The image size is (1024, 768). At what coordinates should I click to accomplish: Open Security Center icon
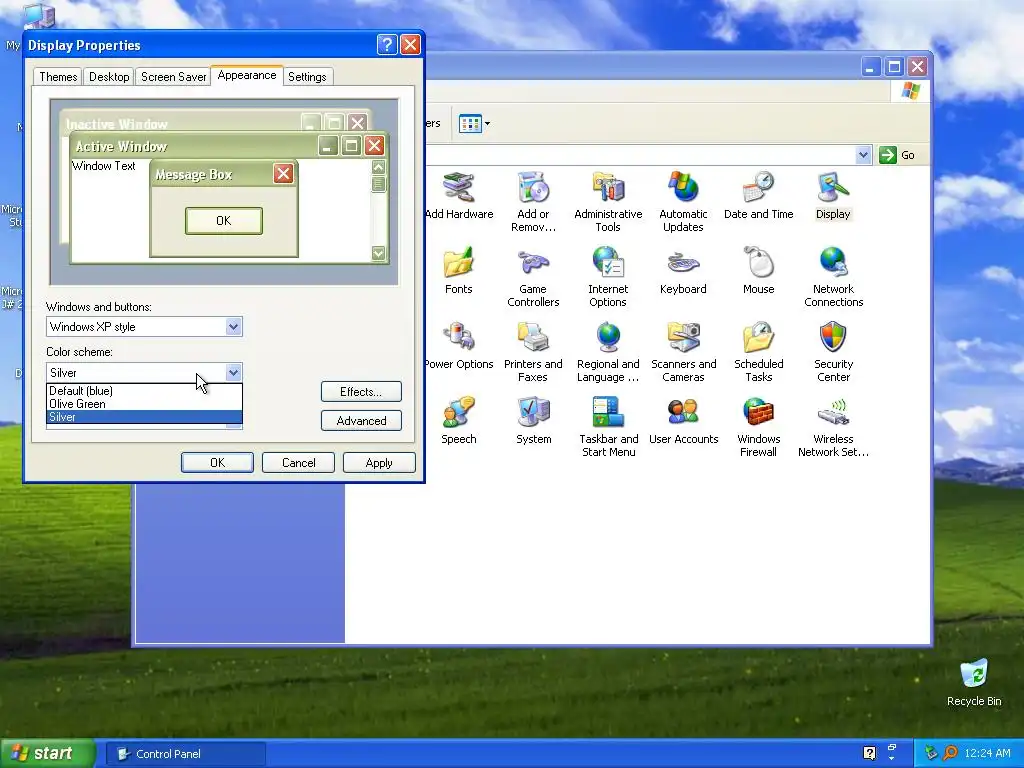833,352
